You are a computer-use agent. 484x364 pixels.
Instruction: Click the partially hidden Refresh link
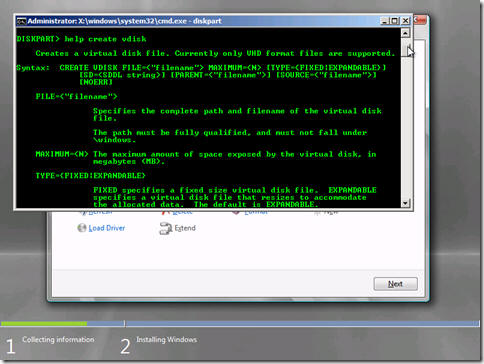100,212
